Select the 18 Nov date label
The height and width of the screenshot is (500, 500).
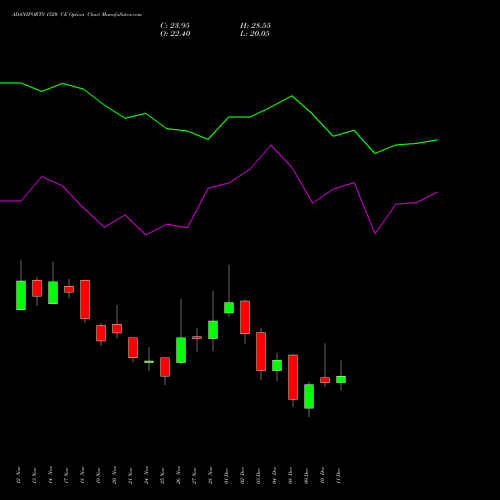pyautogui.click(x=82, y=475)
